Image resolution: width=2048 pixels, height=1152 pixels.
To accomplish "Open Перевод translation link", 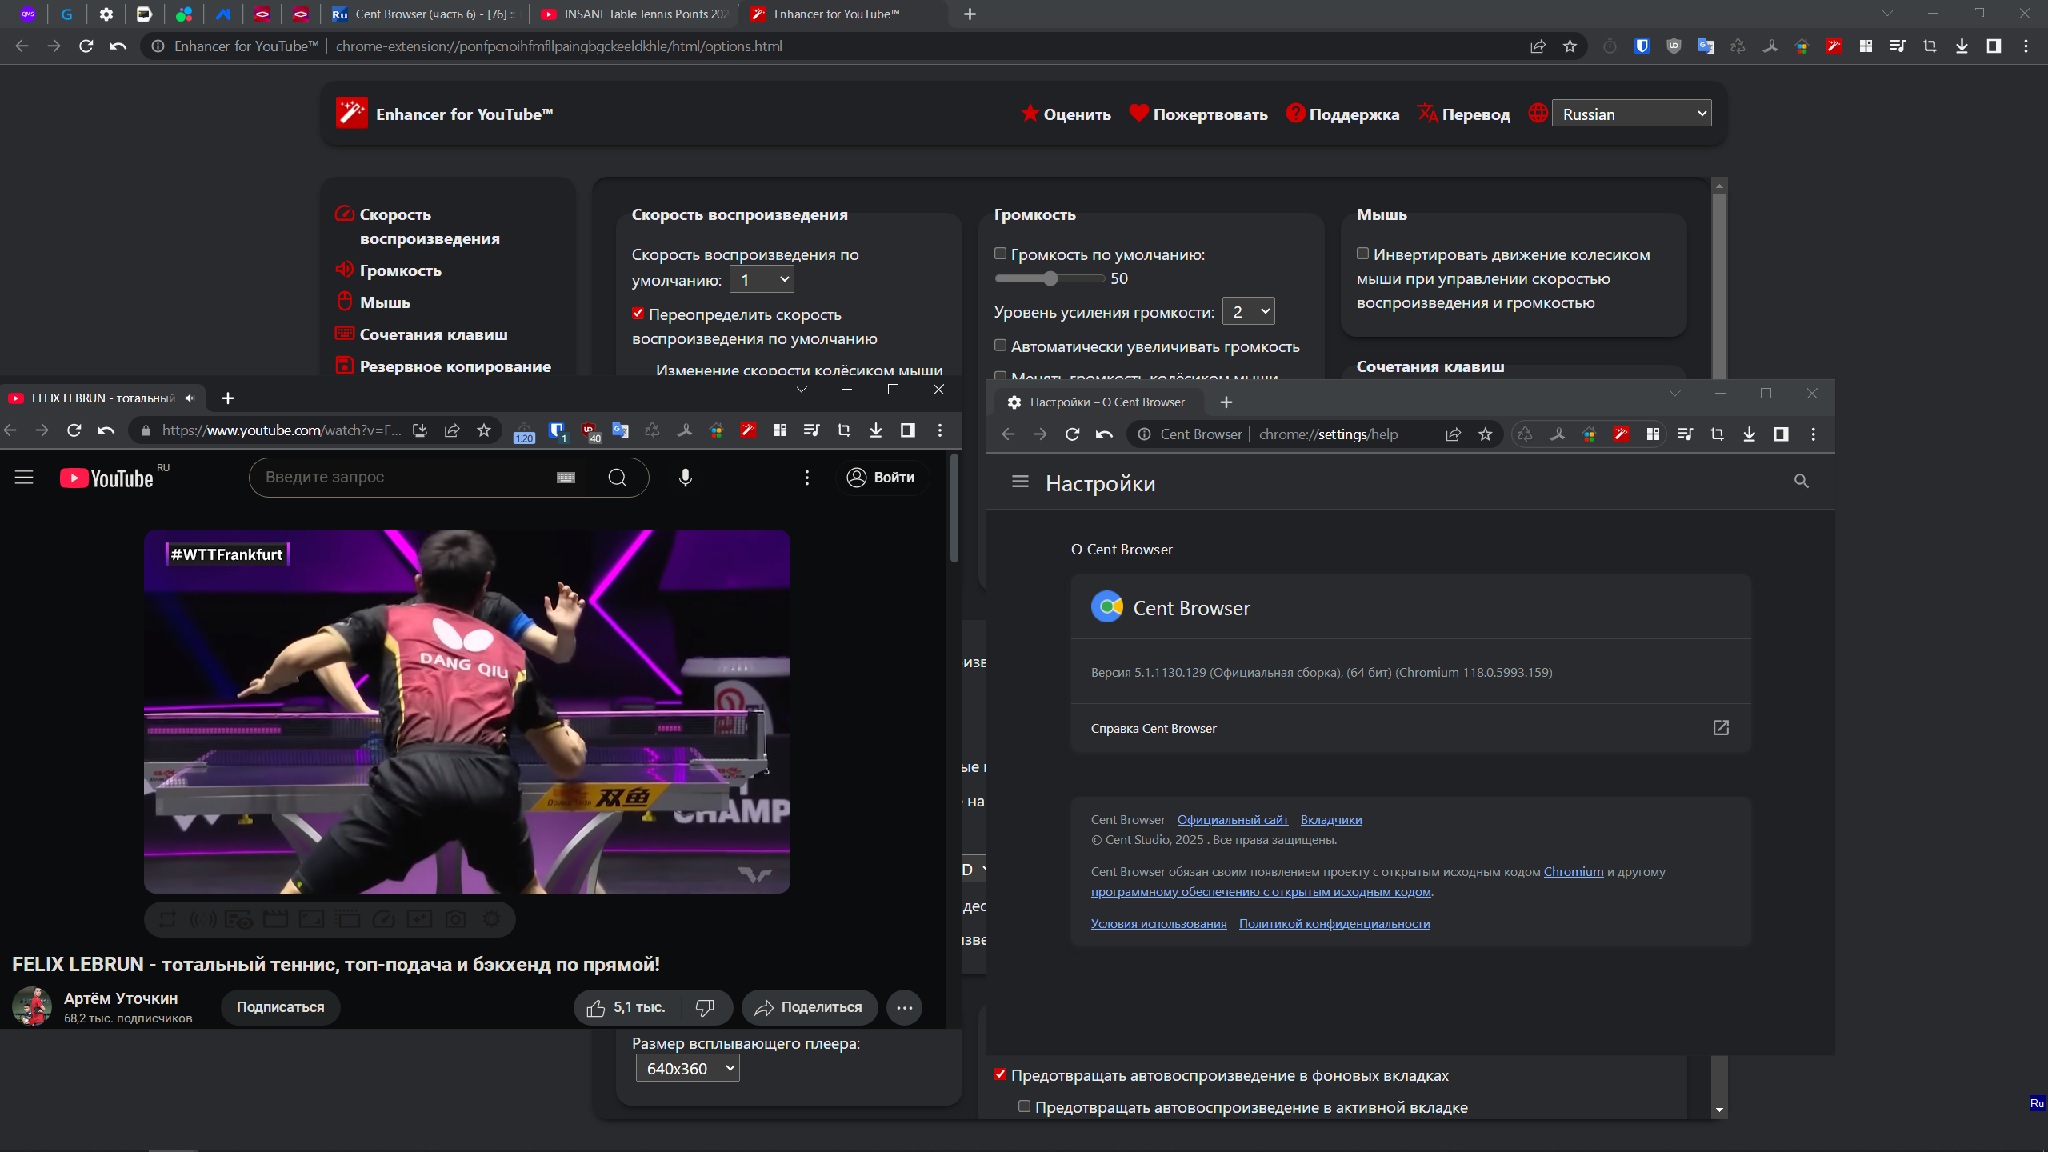I will coord(1464,114).
